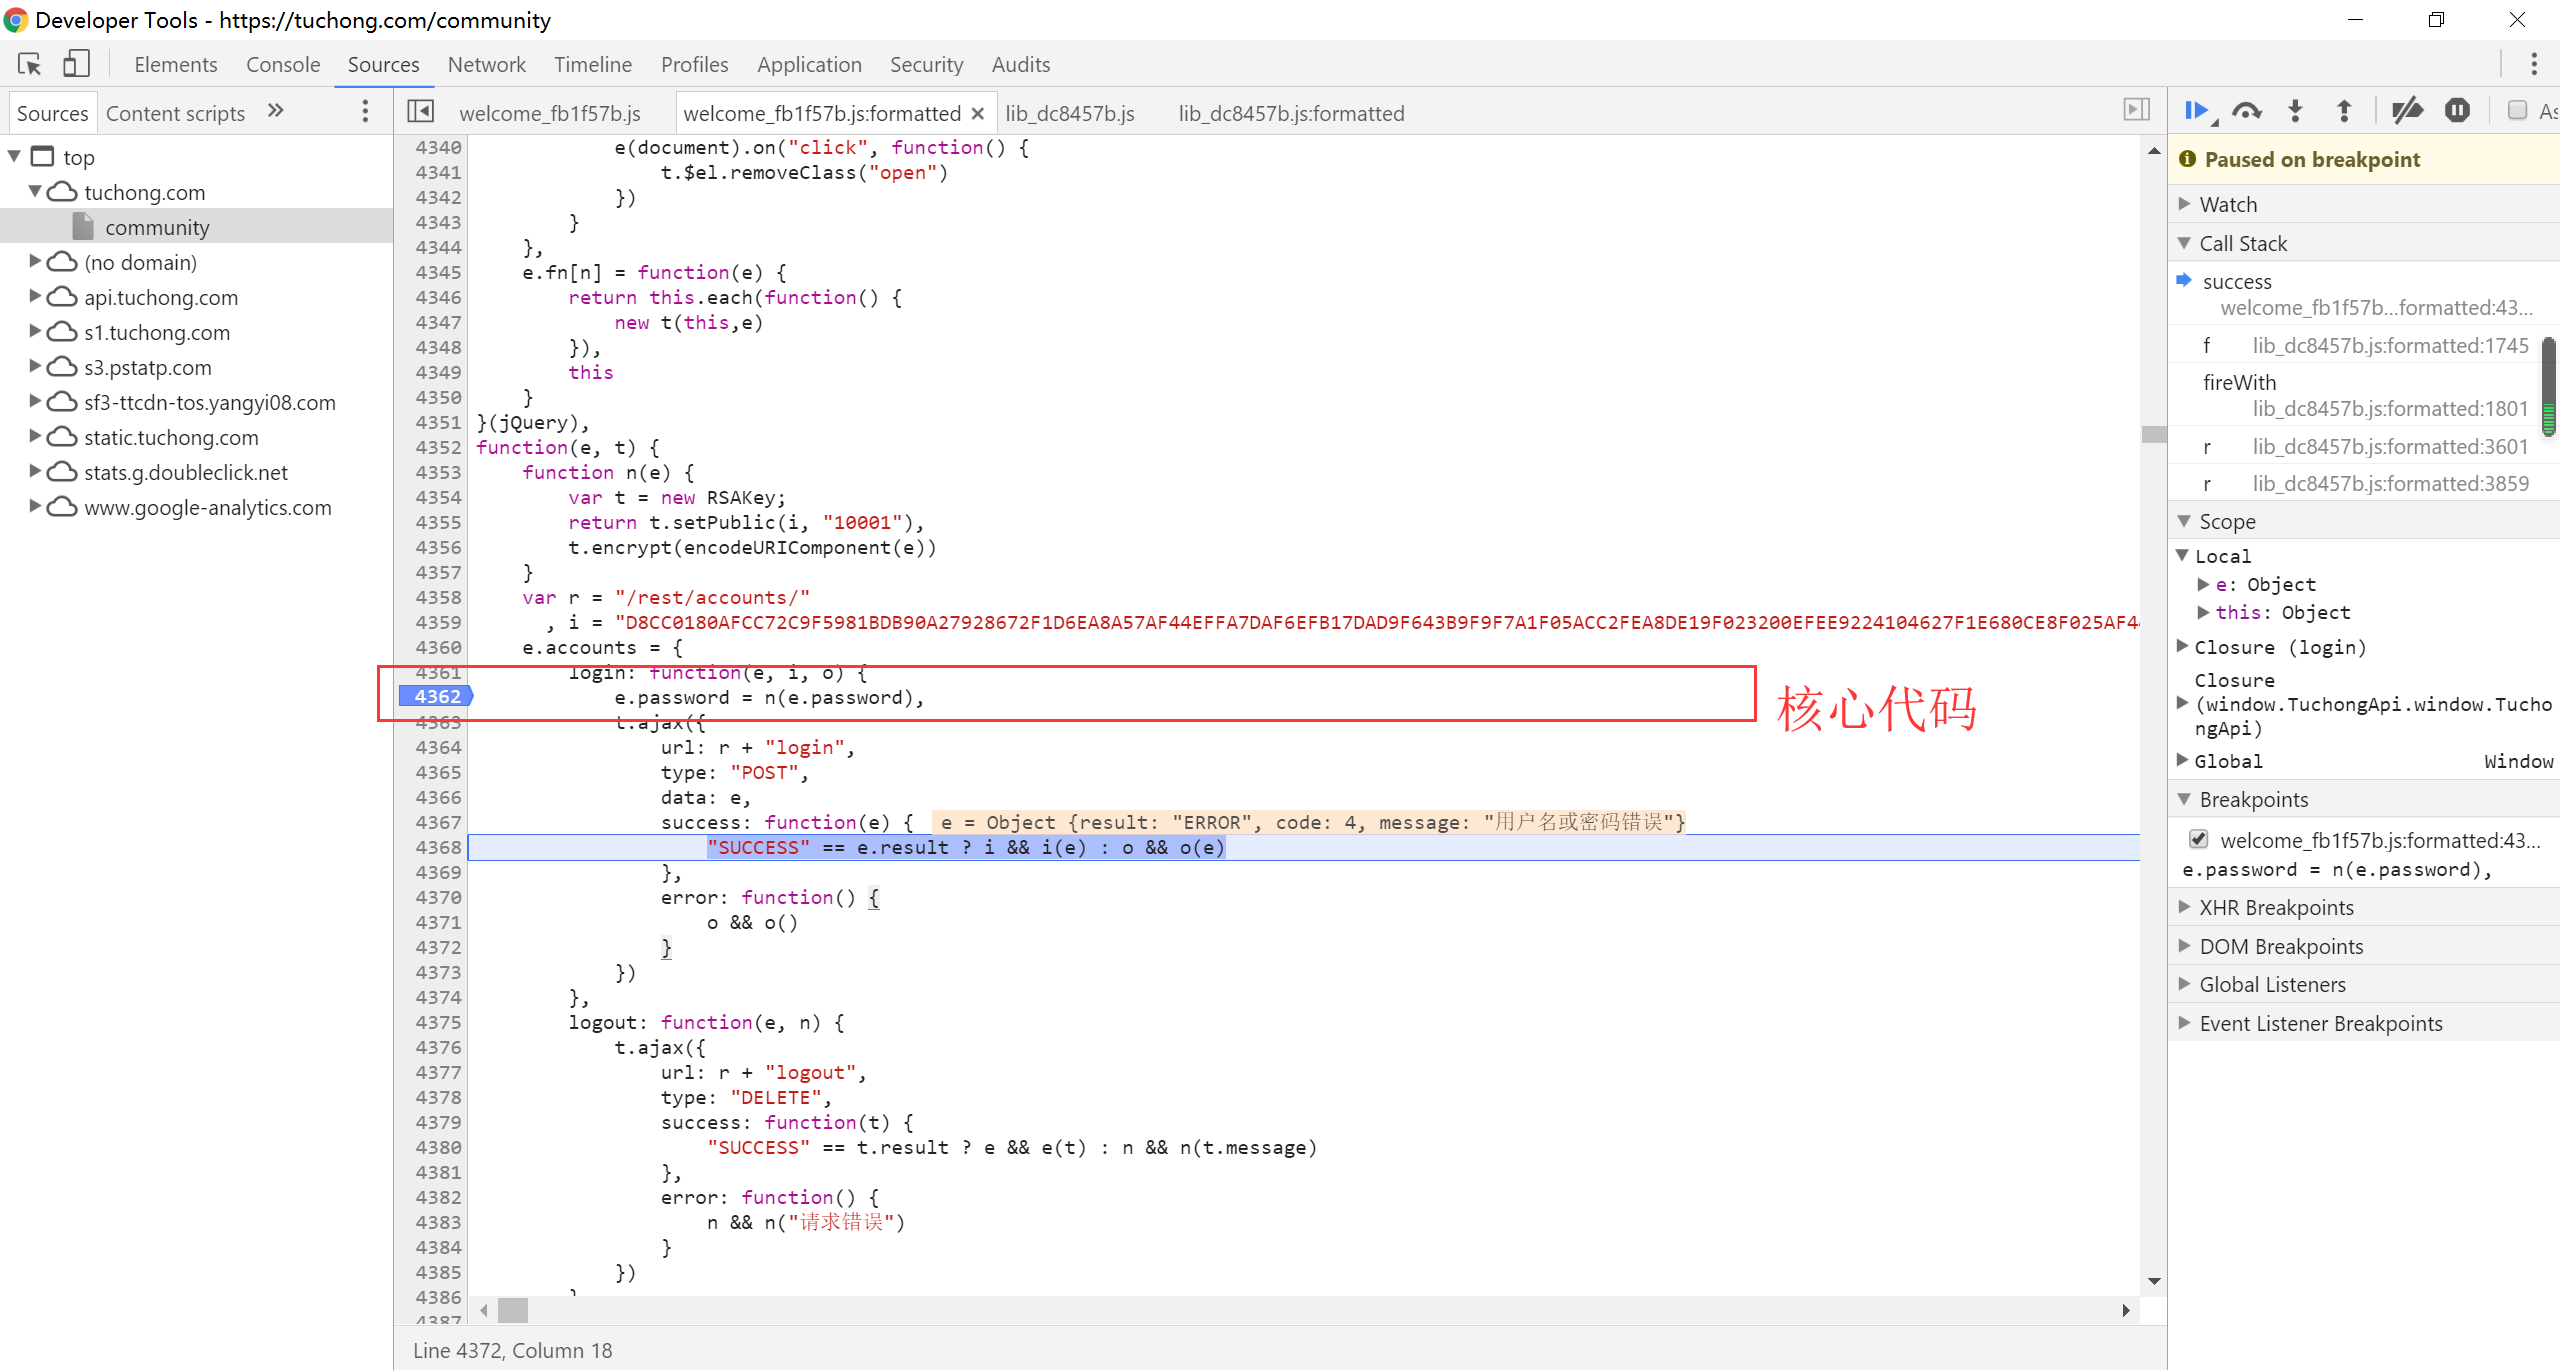The height and width of the screenshot is (1370, 2560).
Task: Toggle pause on exceptions icon
Action: (2457, 111)
